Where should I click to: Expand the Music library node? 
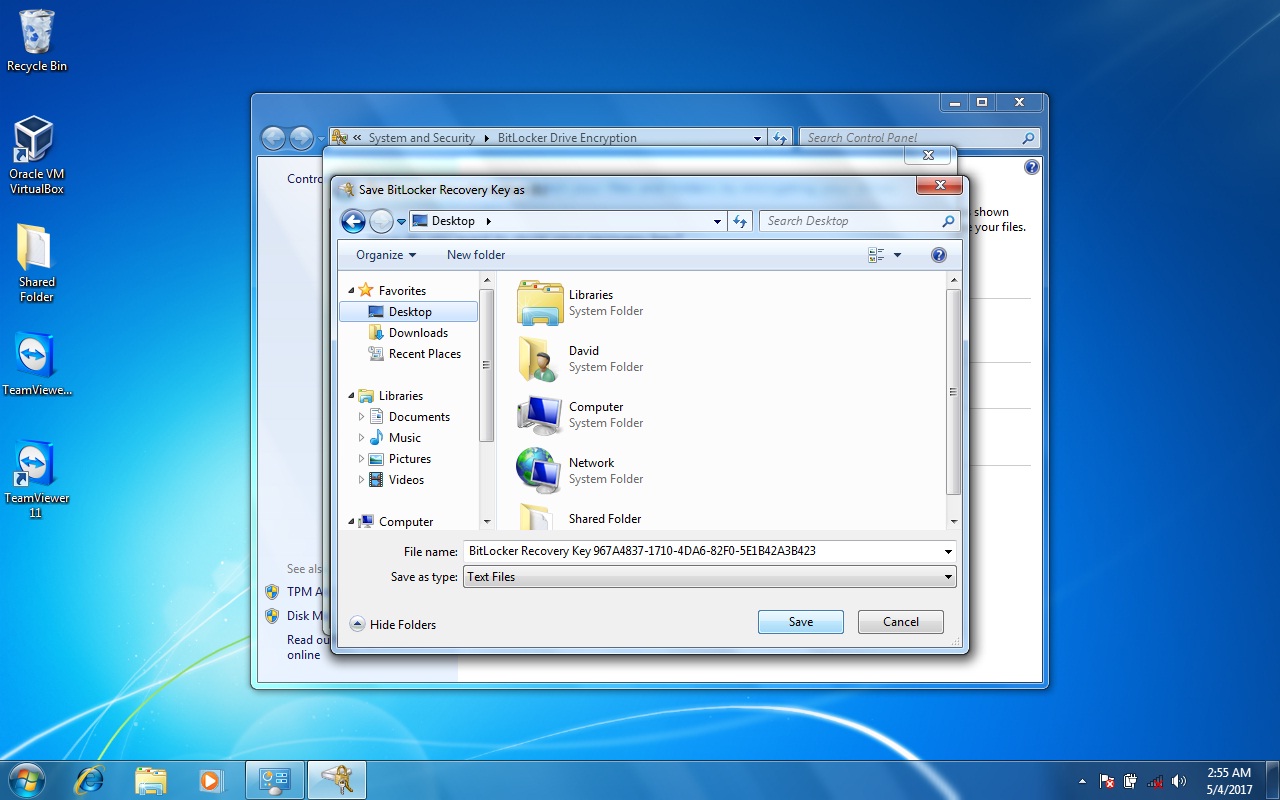361,438
